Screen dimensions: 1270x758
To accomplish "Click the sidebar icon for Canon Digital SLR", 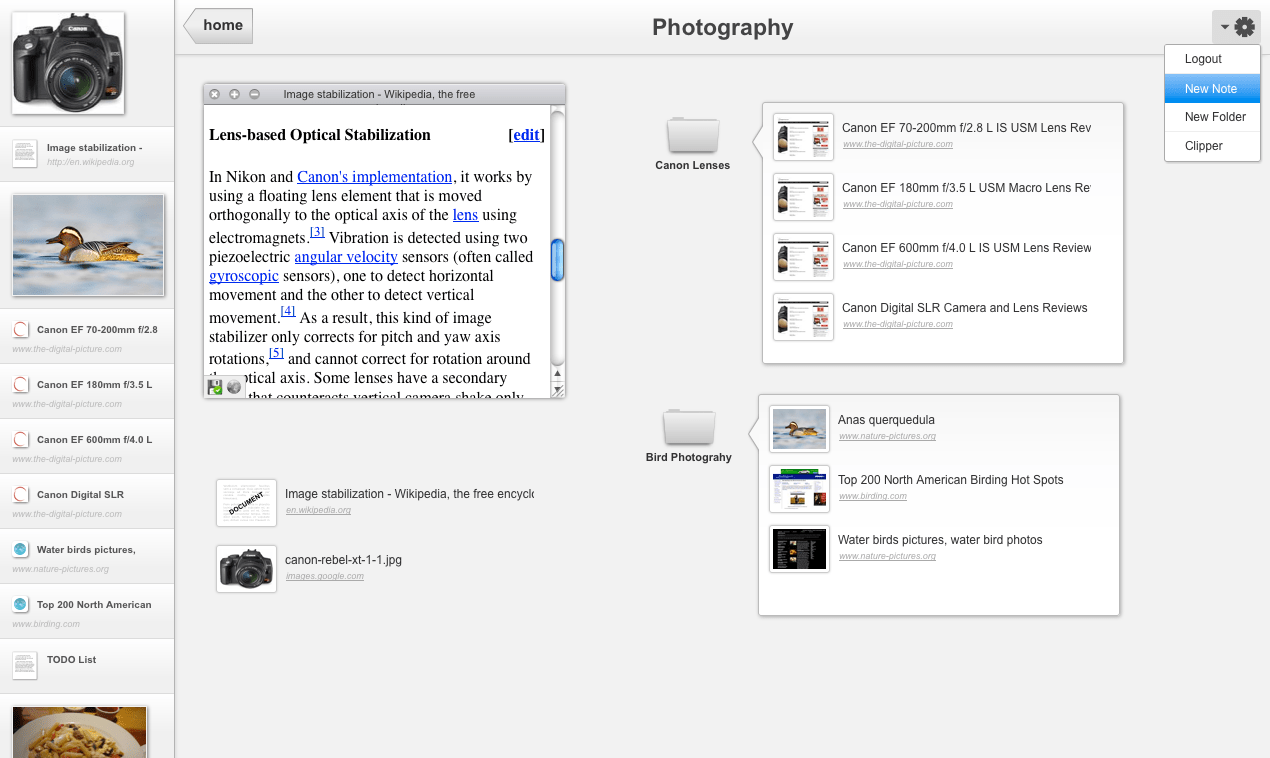I will click(x=20, y=494).
